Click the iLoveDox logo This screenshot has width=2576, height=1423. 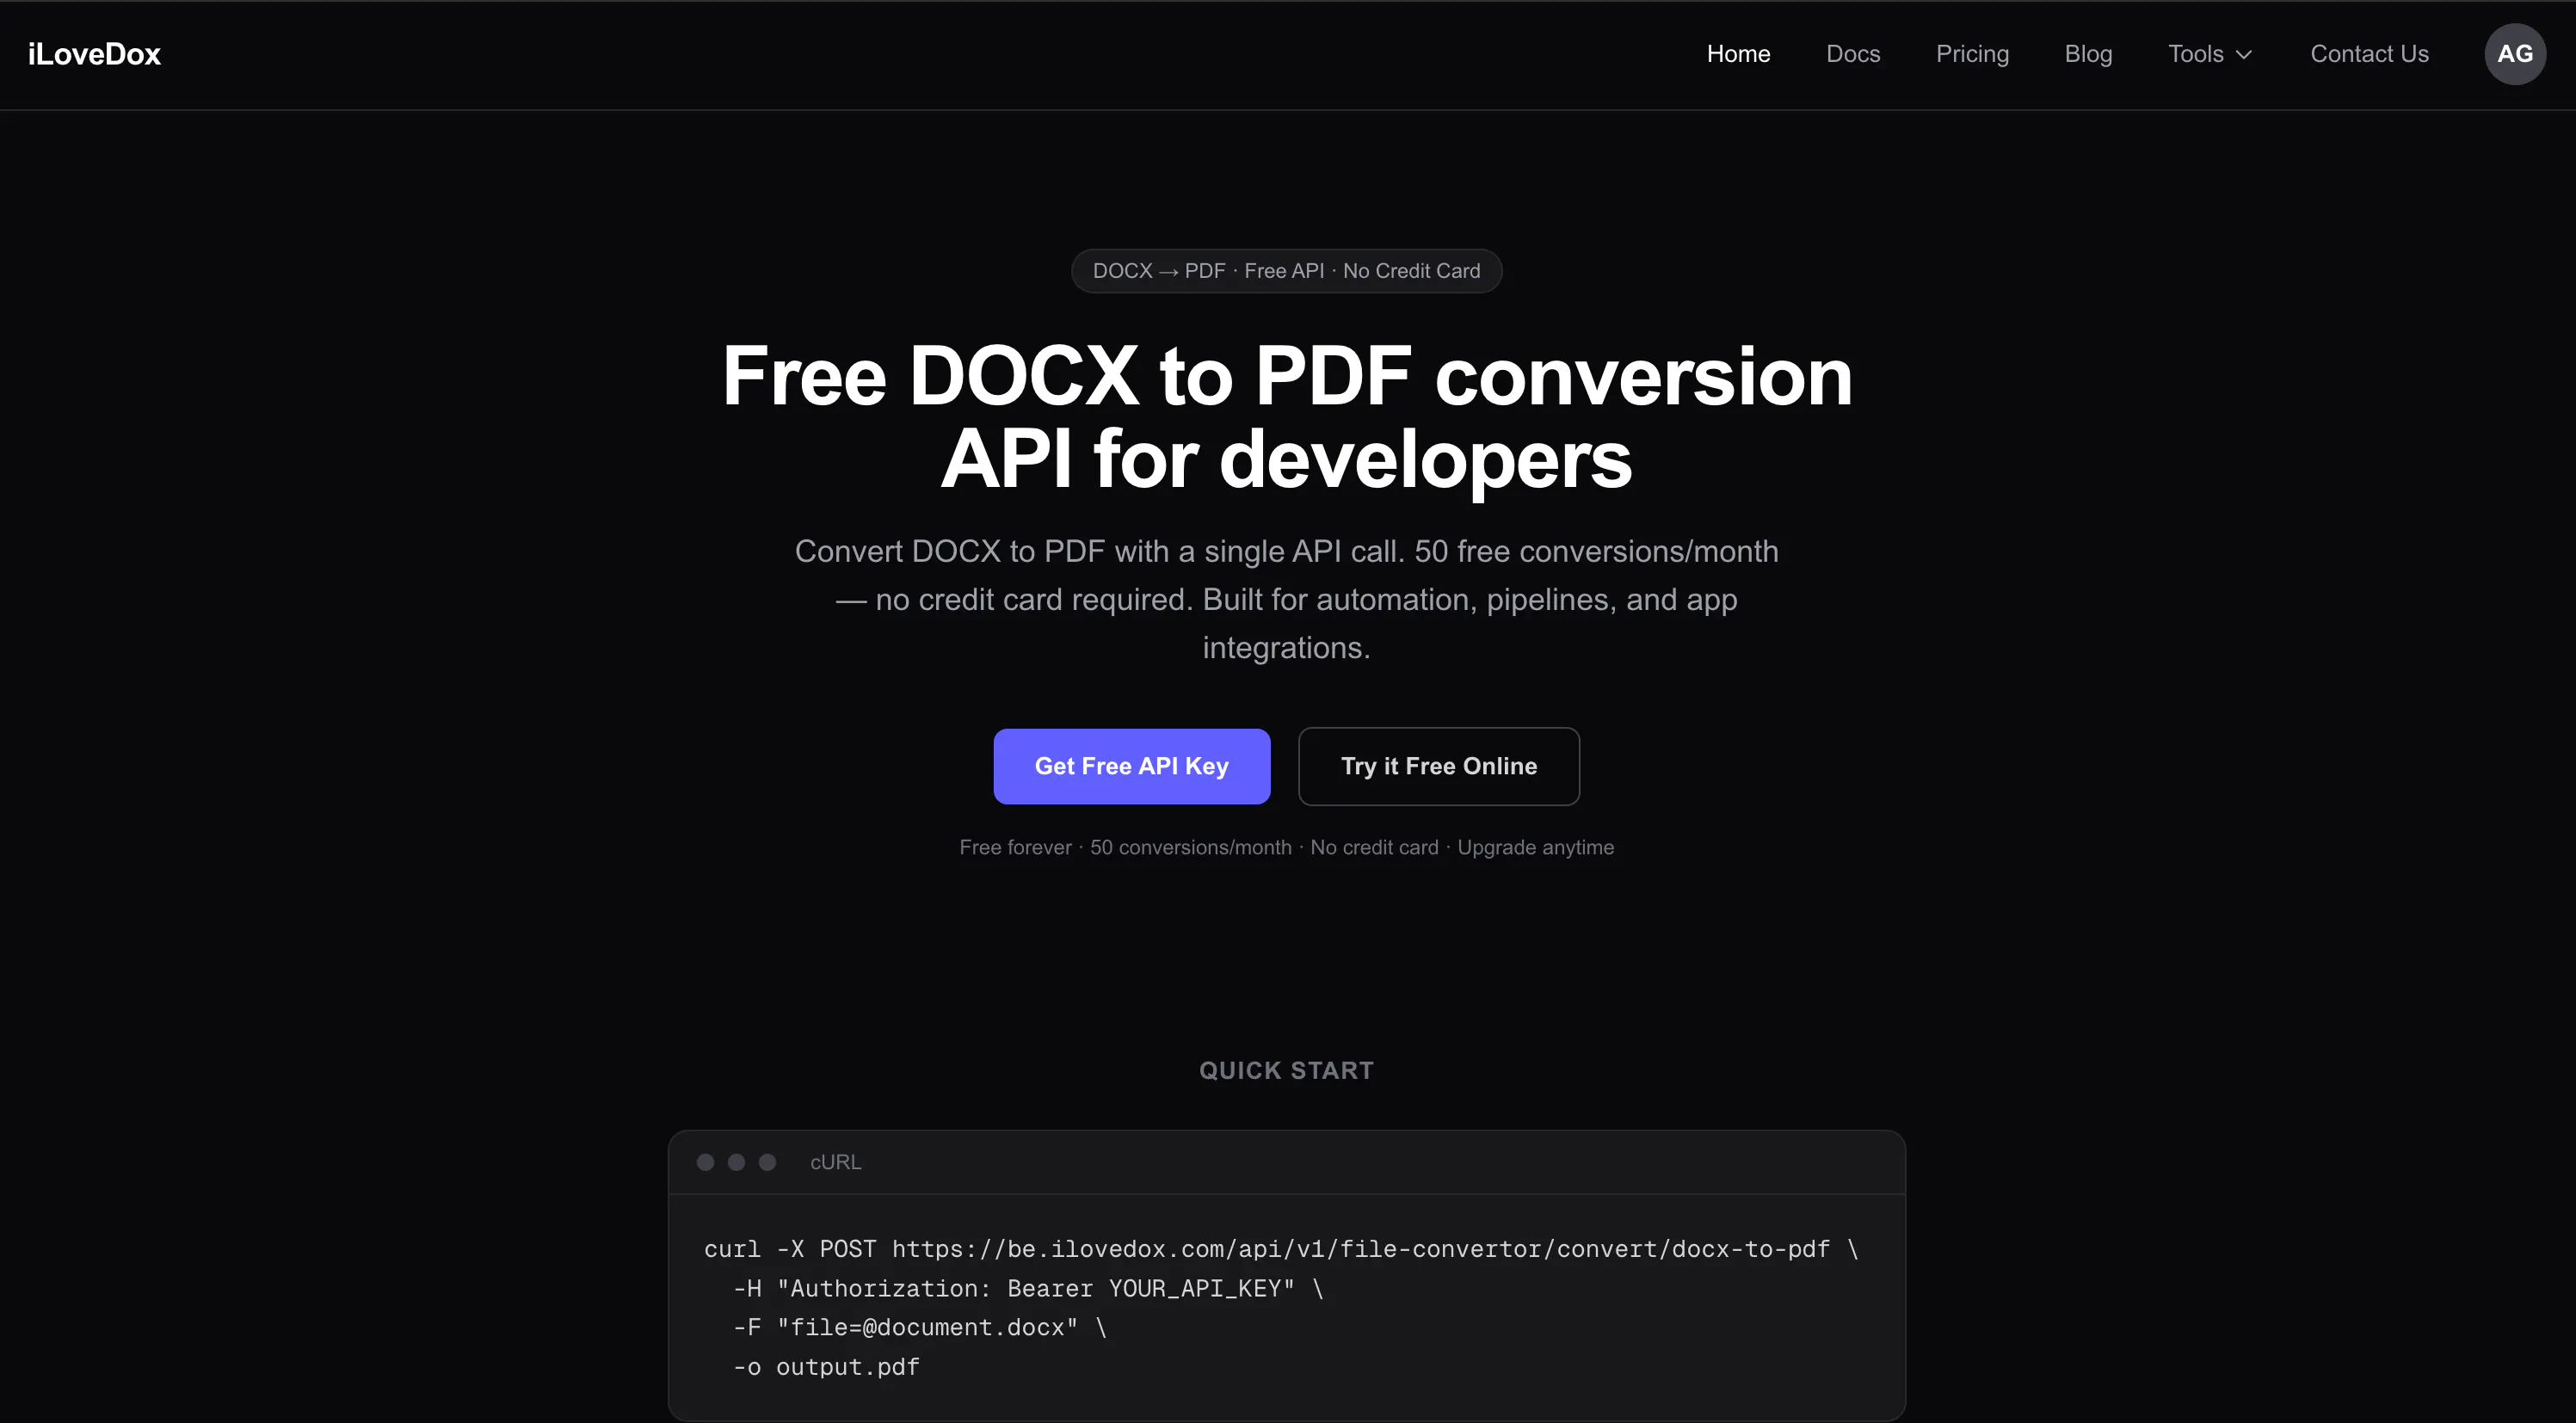click(x=94, y=54)
